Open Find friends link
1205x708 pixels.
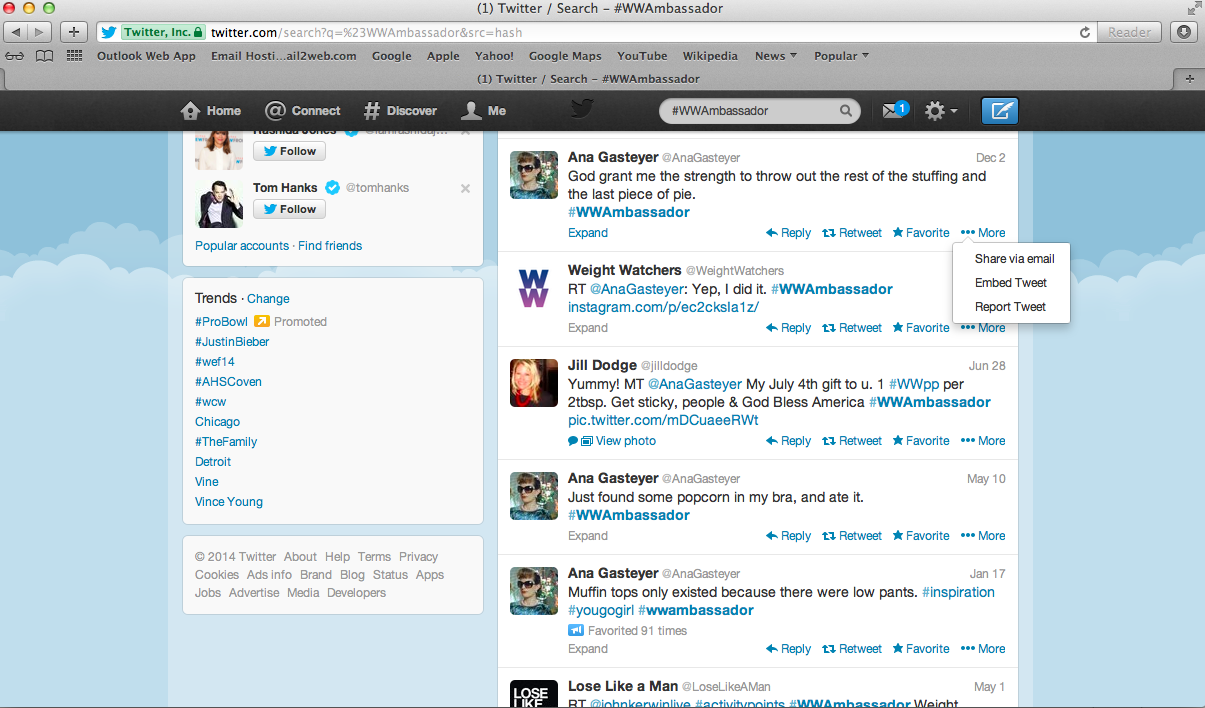pos(330,246)
